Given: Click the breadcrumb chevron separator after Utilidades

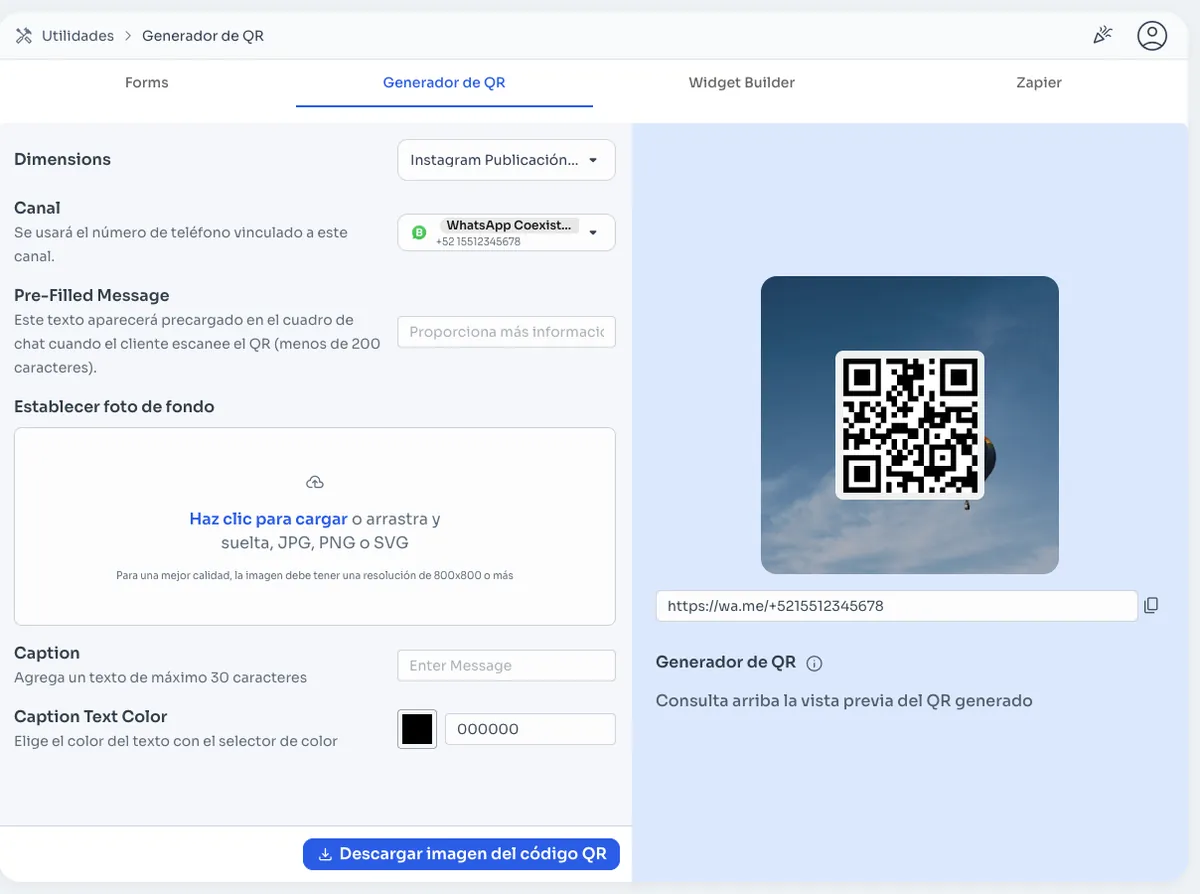Looking at the screenshot, I should pyautogui.click(x=128, y=36).
